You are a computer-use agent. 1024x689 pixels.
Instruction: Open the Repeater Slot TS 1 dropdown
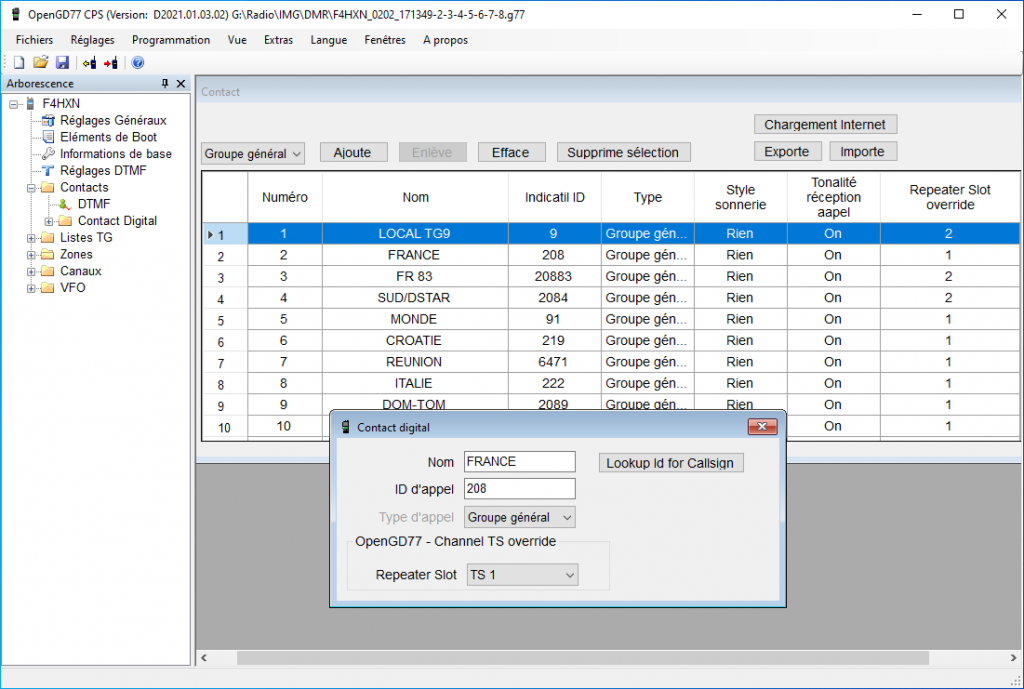point(522,575)
